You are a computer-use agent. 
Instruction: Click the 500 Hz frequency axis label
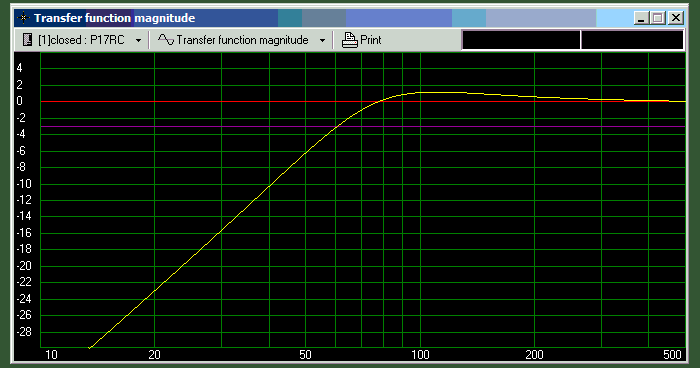click(x=672, y=355)
